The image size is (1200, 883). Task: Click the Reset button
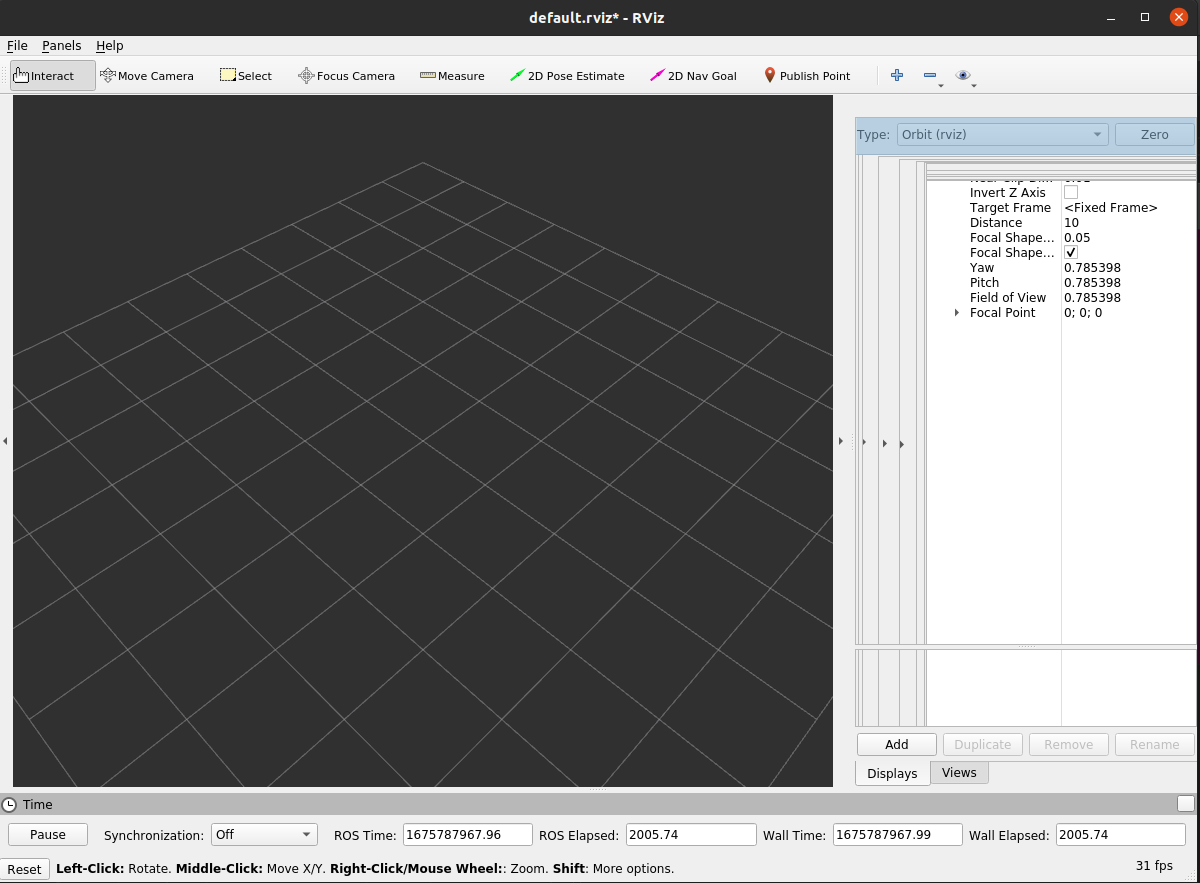click(x=24, y=869)
